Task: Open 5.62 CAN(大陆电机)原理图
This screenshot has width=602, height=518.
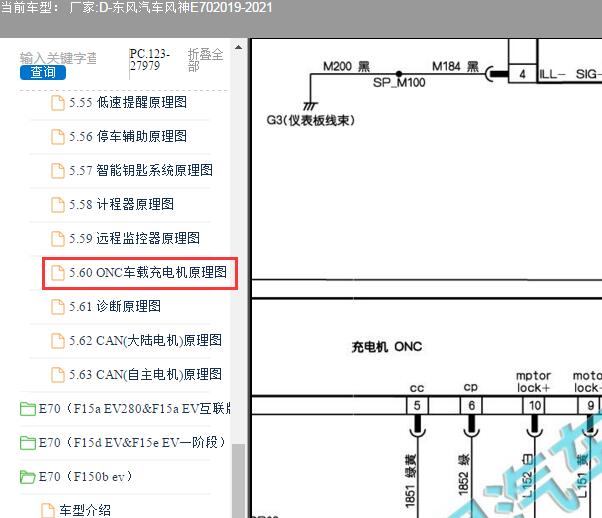Action: pos(145,341)
